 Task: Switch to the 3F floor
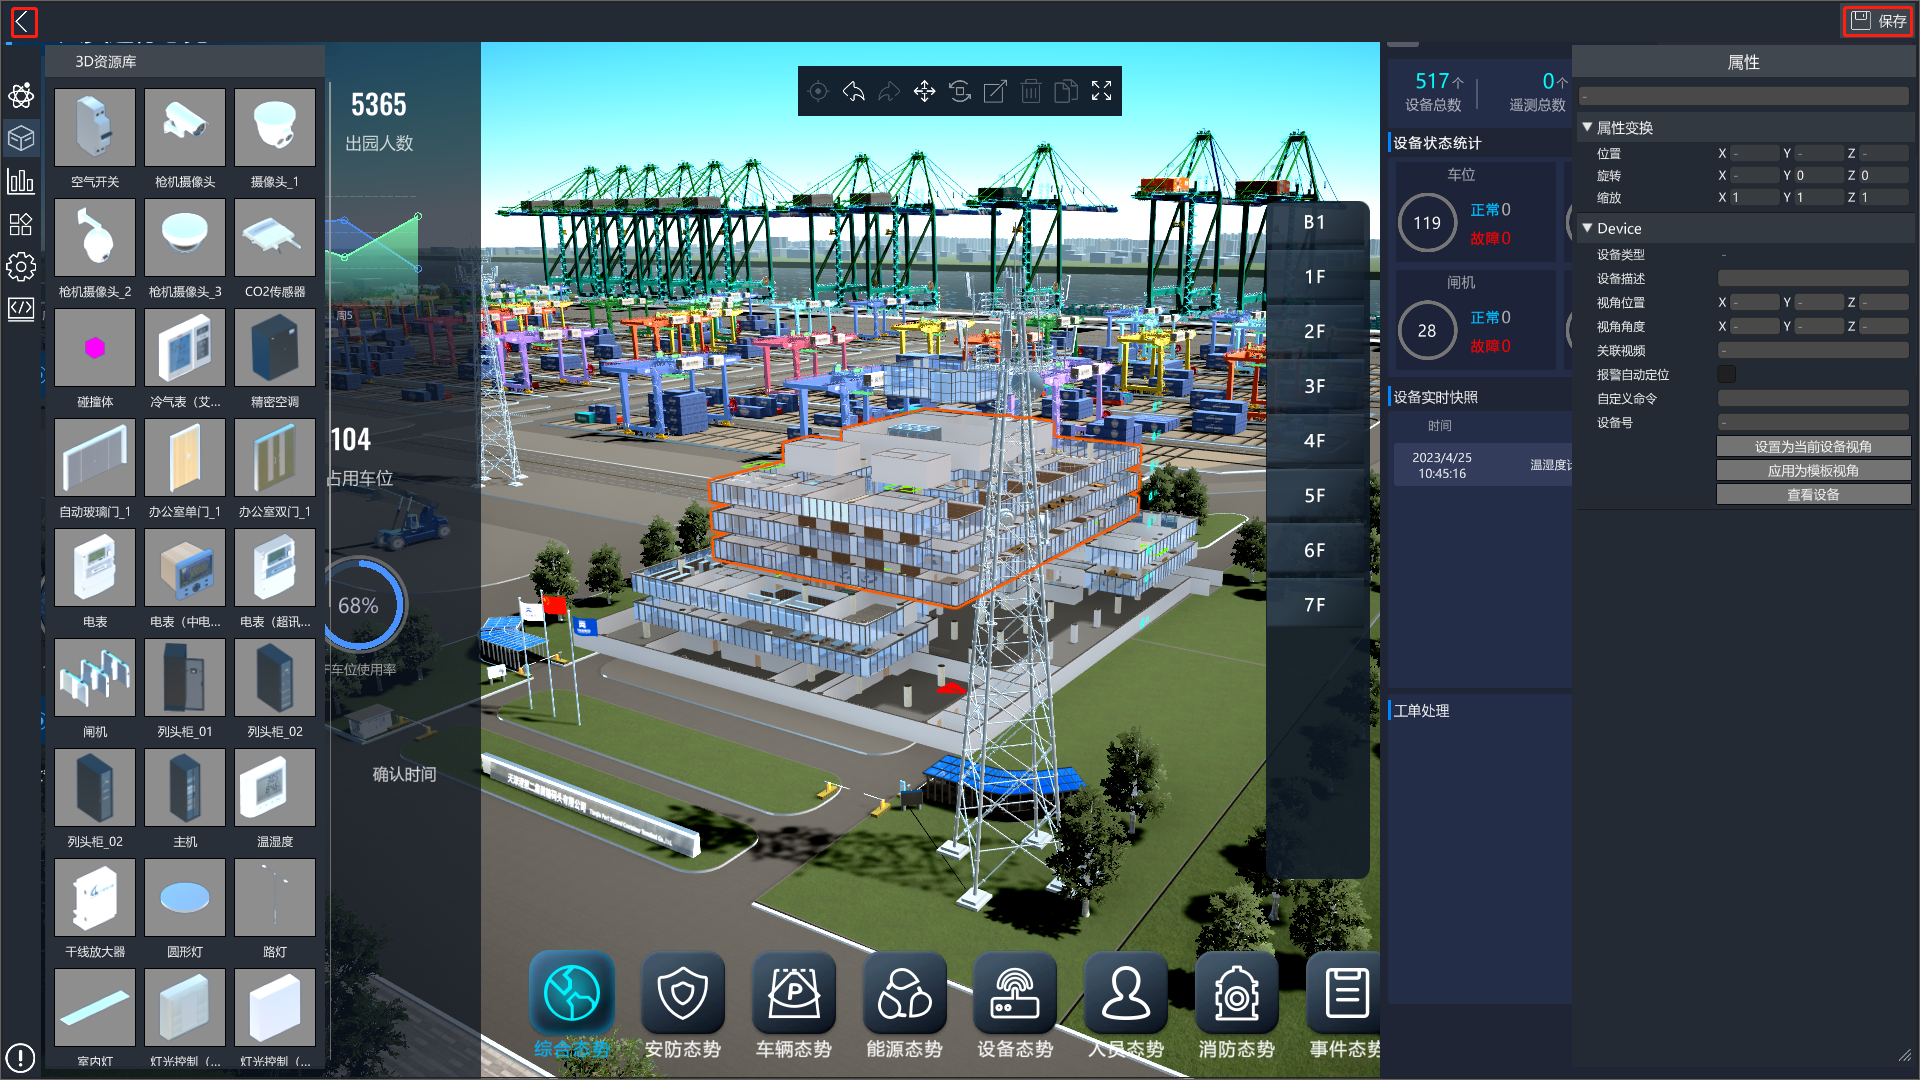coord(1315,386)
